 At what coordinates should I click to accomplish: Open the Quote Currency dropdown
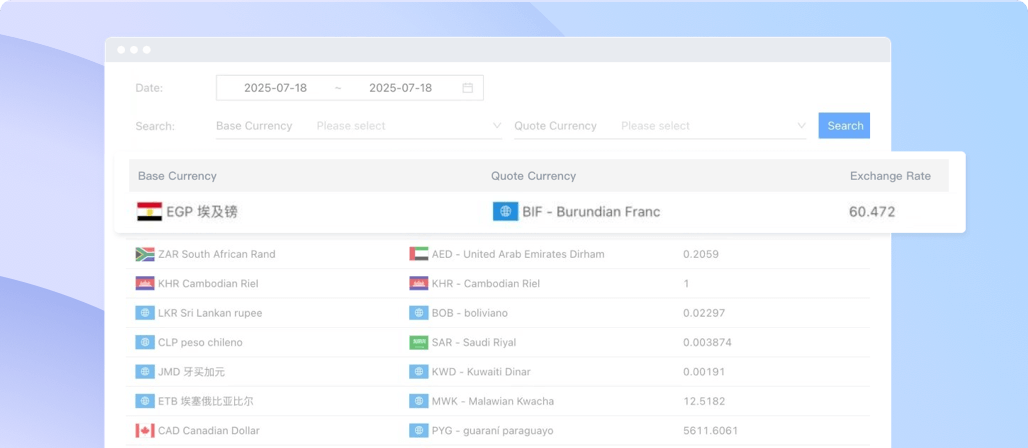click(705, 126)
